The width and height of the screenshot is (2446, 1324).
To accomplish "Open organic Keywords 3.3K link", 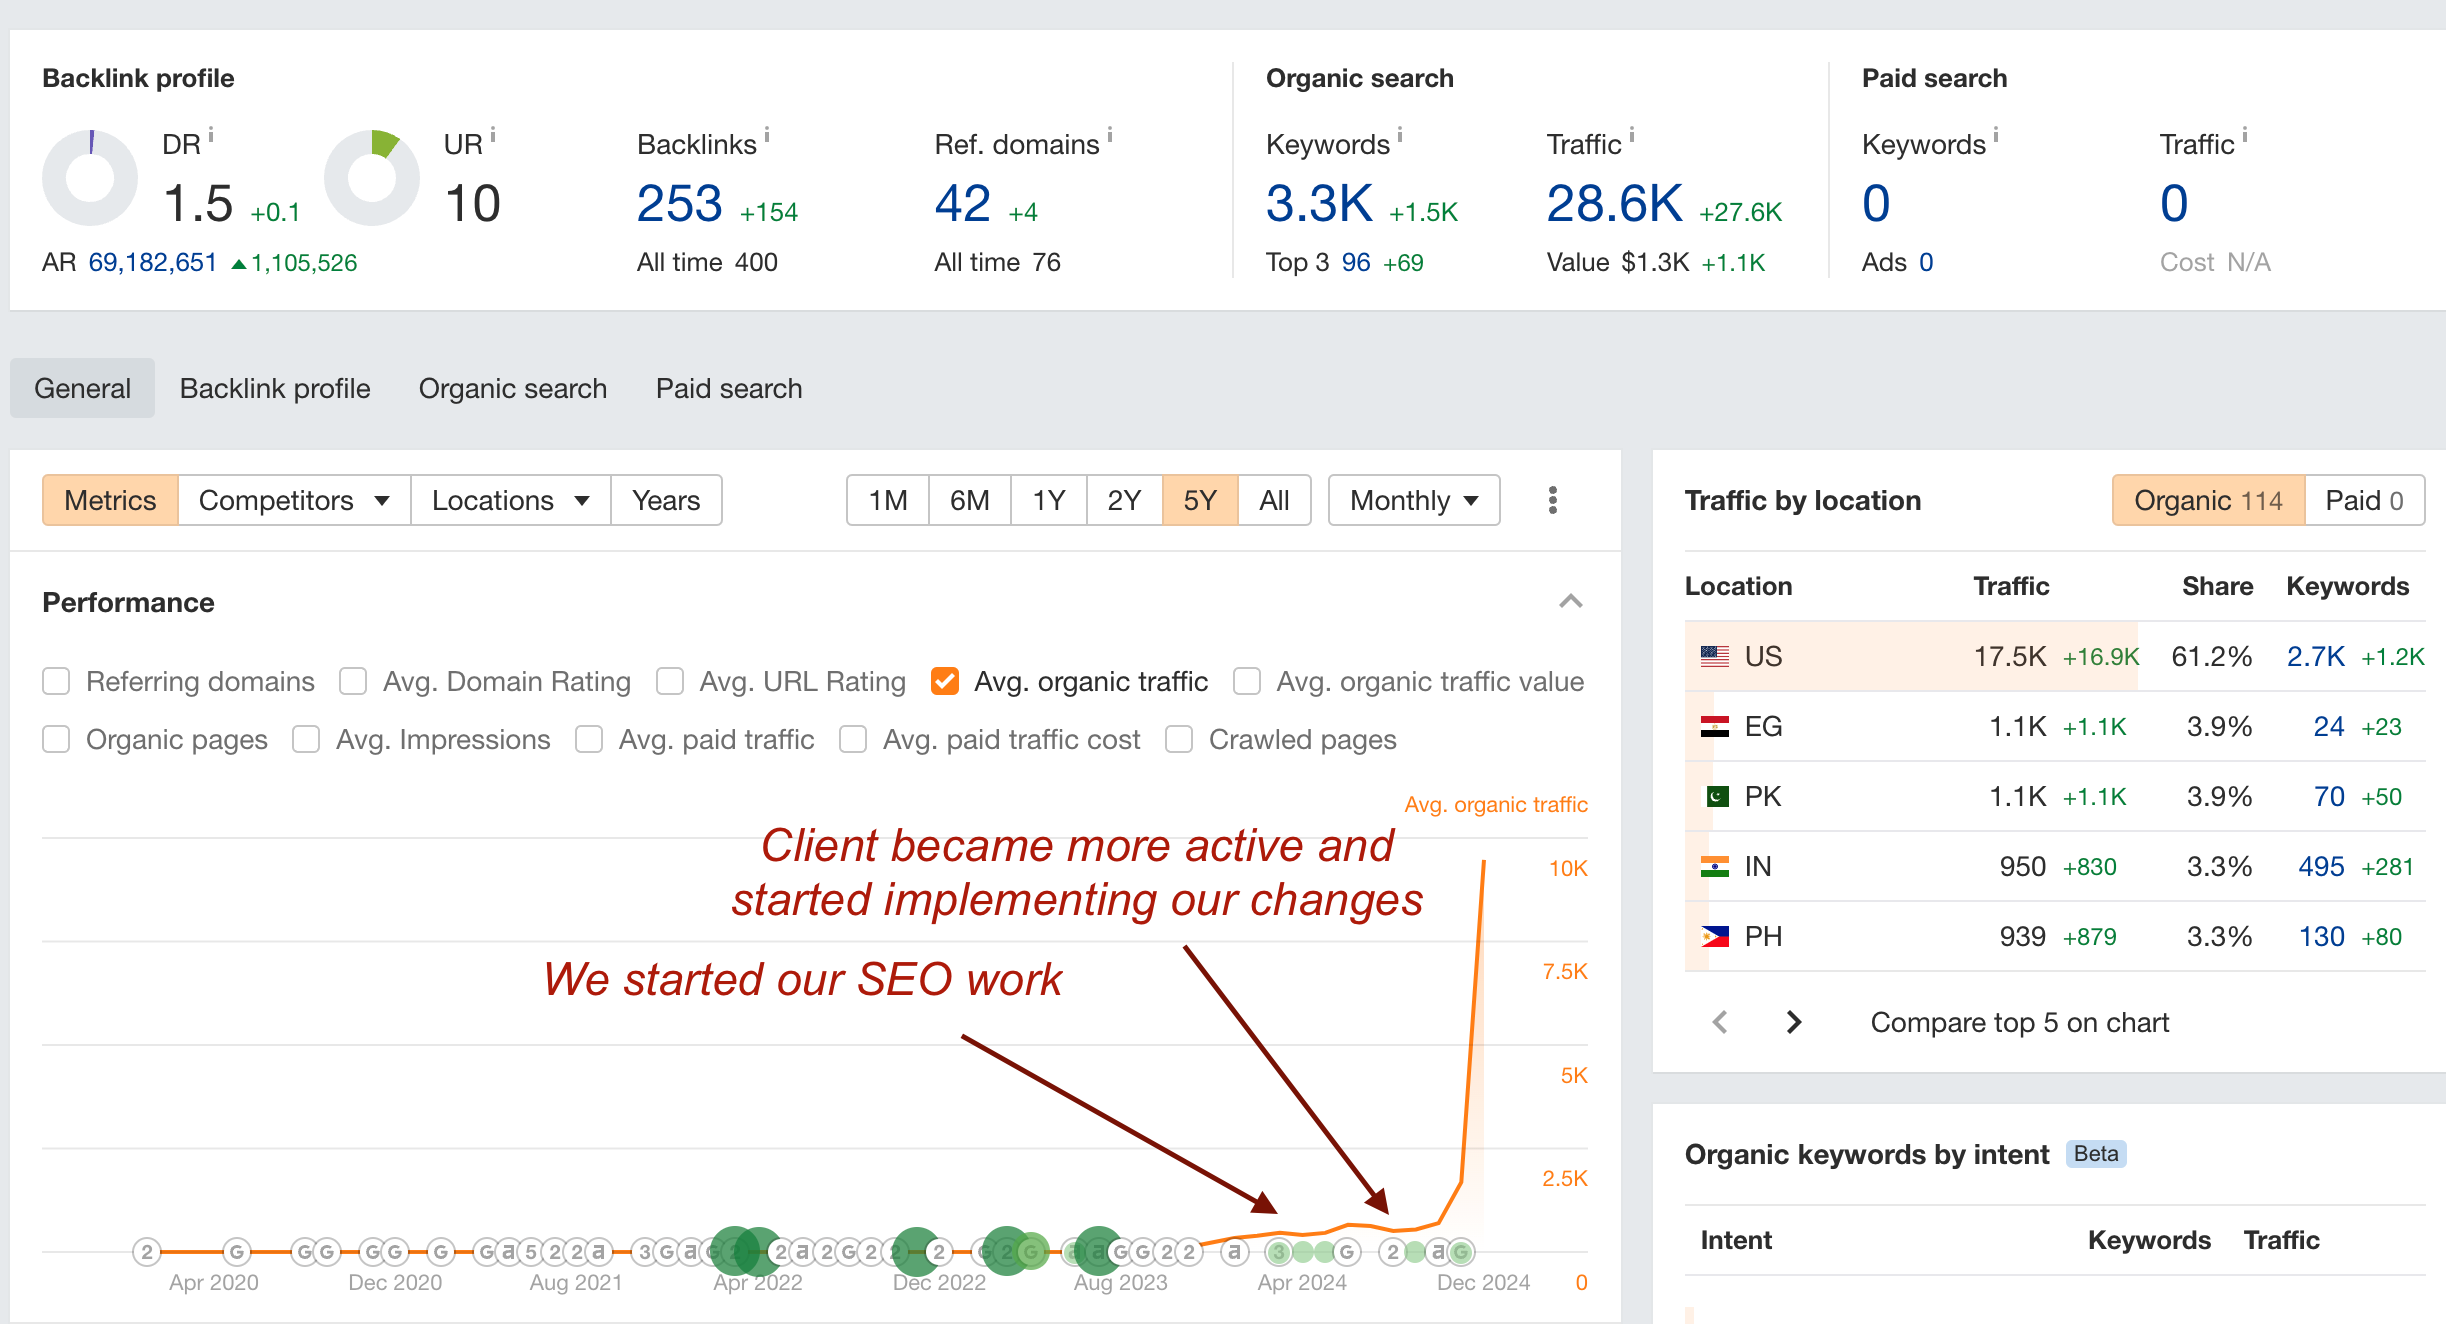I will (x=1320, y=204).
